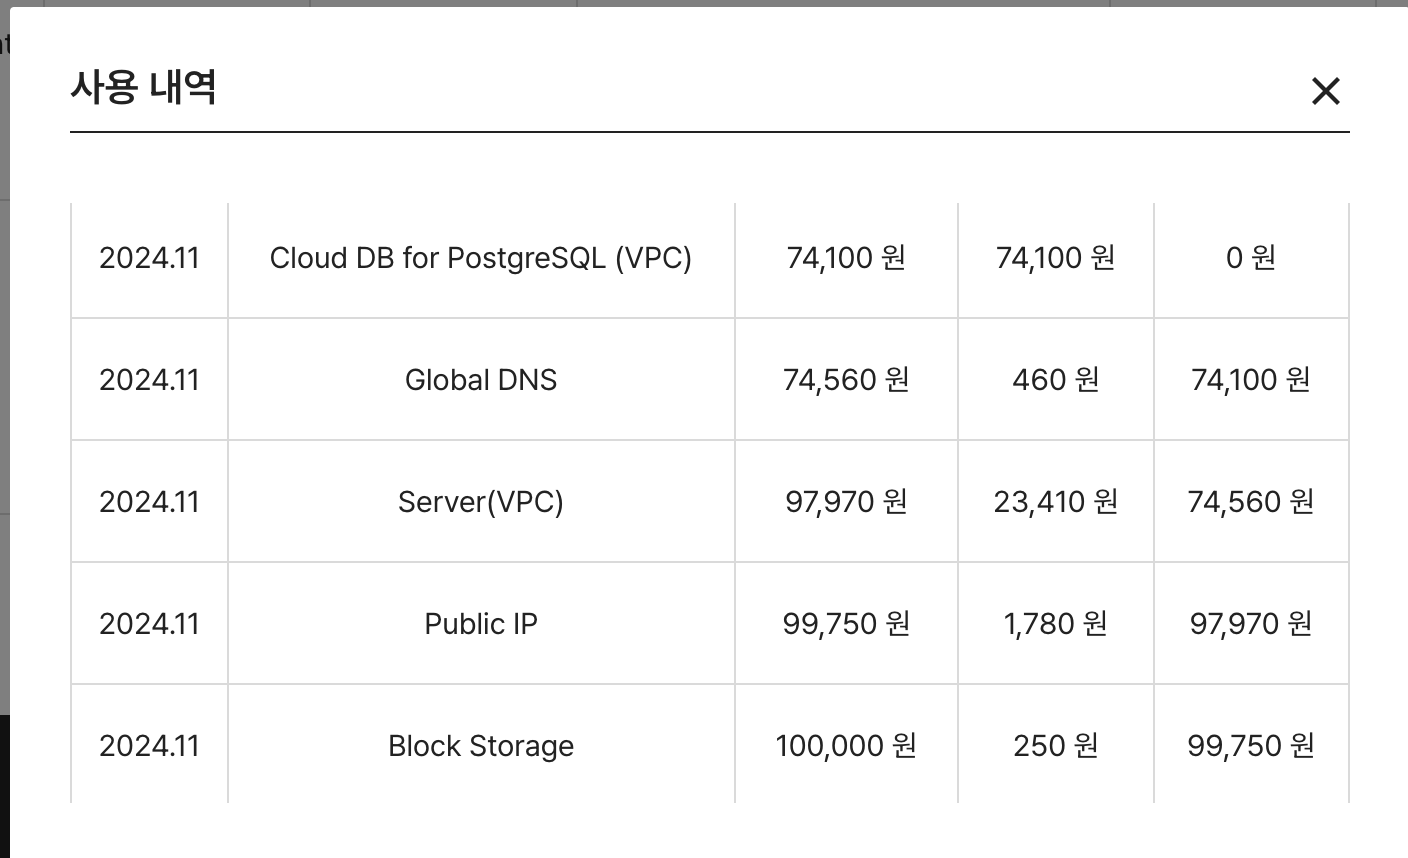The width and height of the screenshot is (1408, 858).
Task: Click the 0 원 balance in PostgreSQL row
Action: 1250,258
